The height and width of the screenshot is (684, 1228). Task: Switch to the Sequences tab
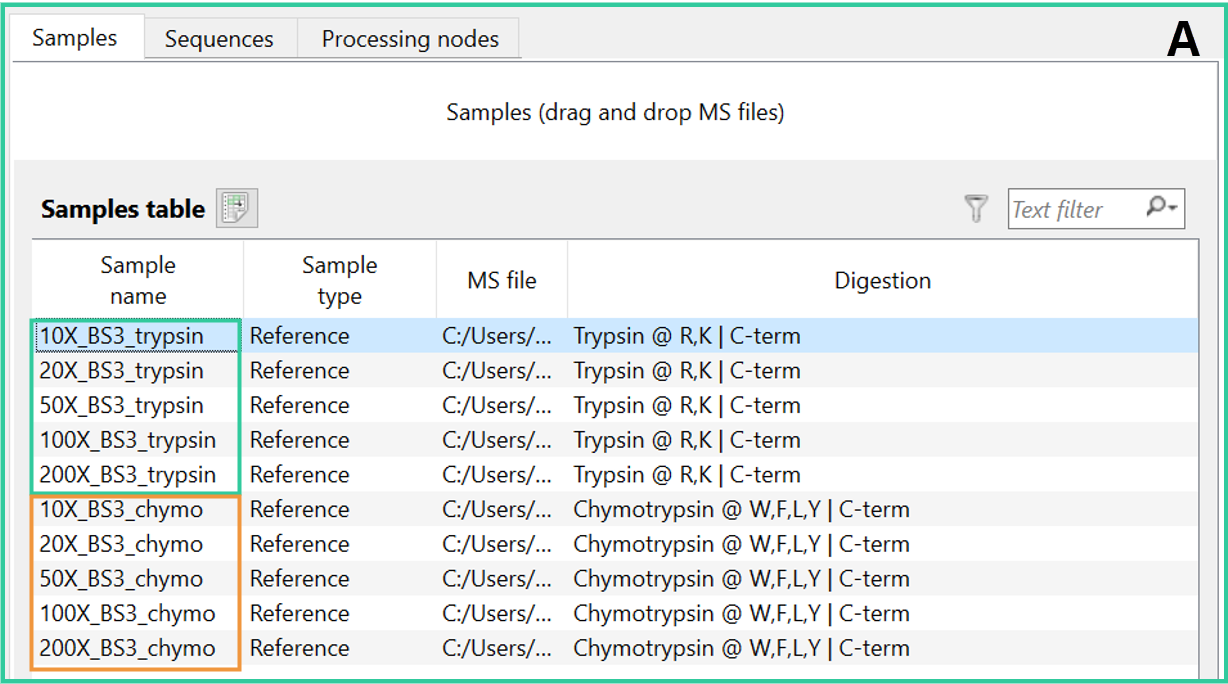pos(219,39)
